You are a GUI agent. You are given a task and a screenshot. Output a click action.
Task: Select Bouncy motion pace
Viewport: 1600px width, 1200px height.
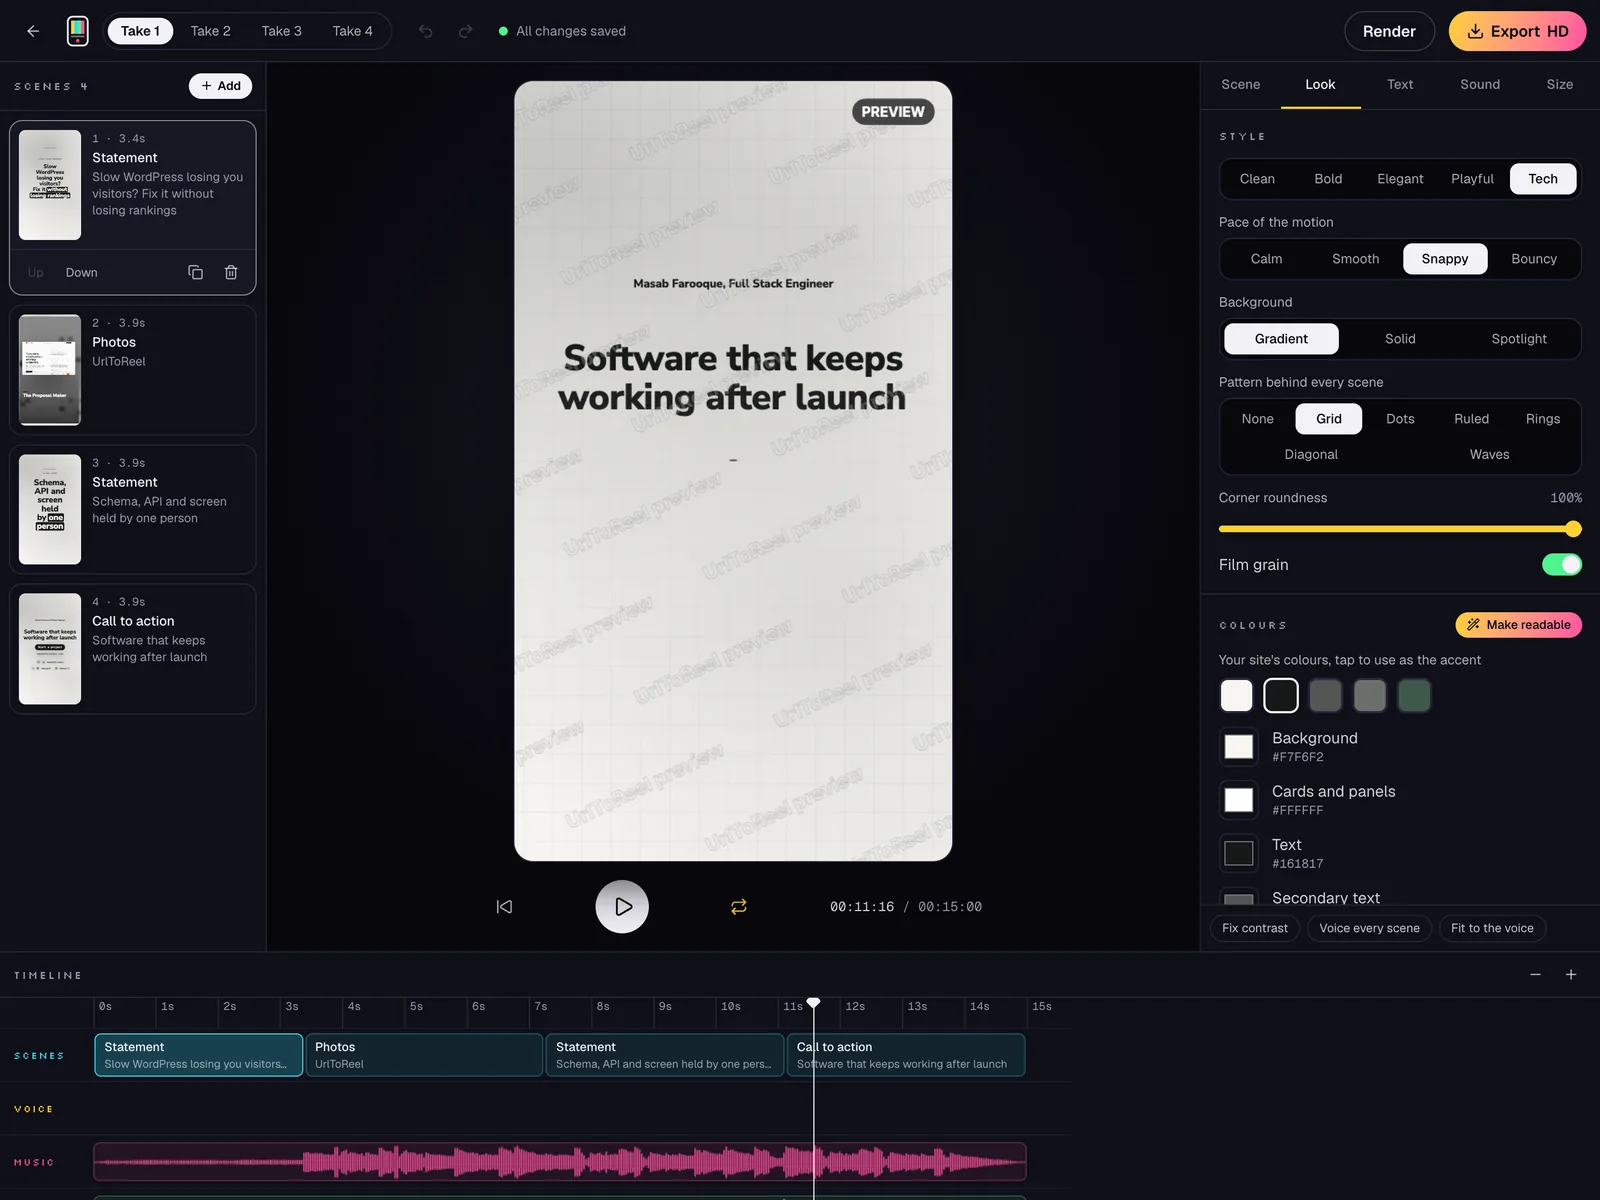click(1534, 259)
